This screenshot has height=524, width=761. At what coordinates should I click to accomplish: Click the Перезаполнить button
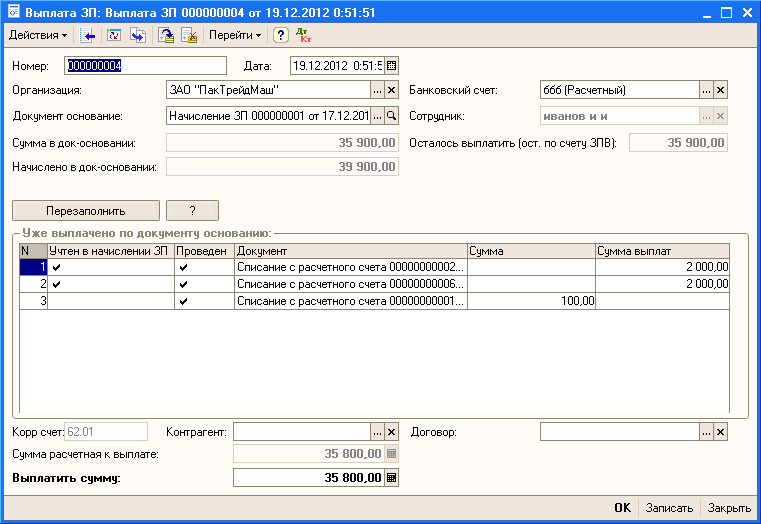(x=86, y=211)
